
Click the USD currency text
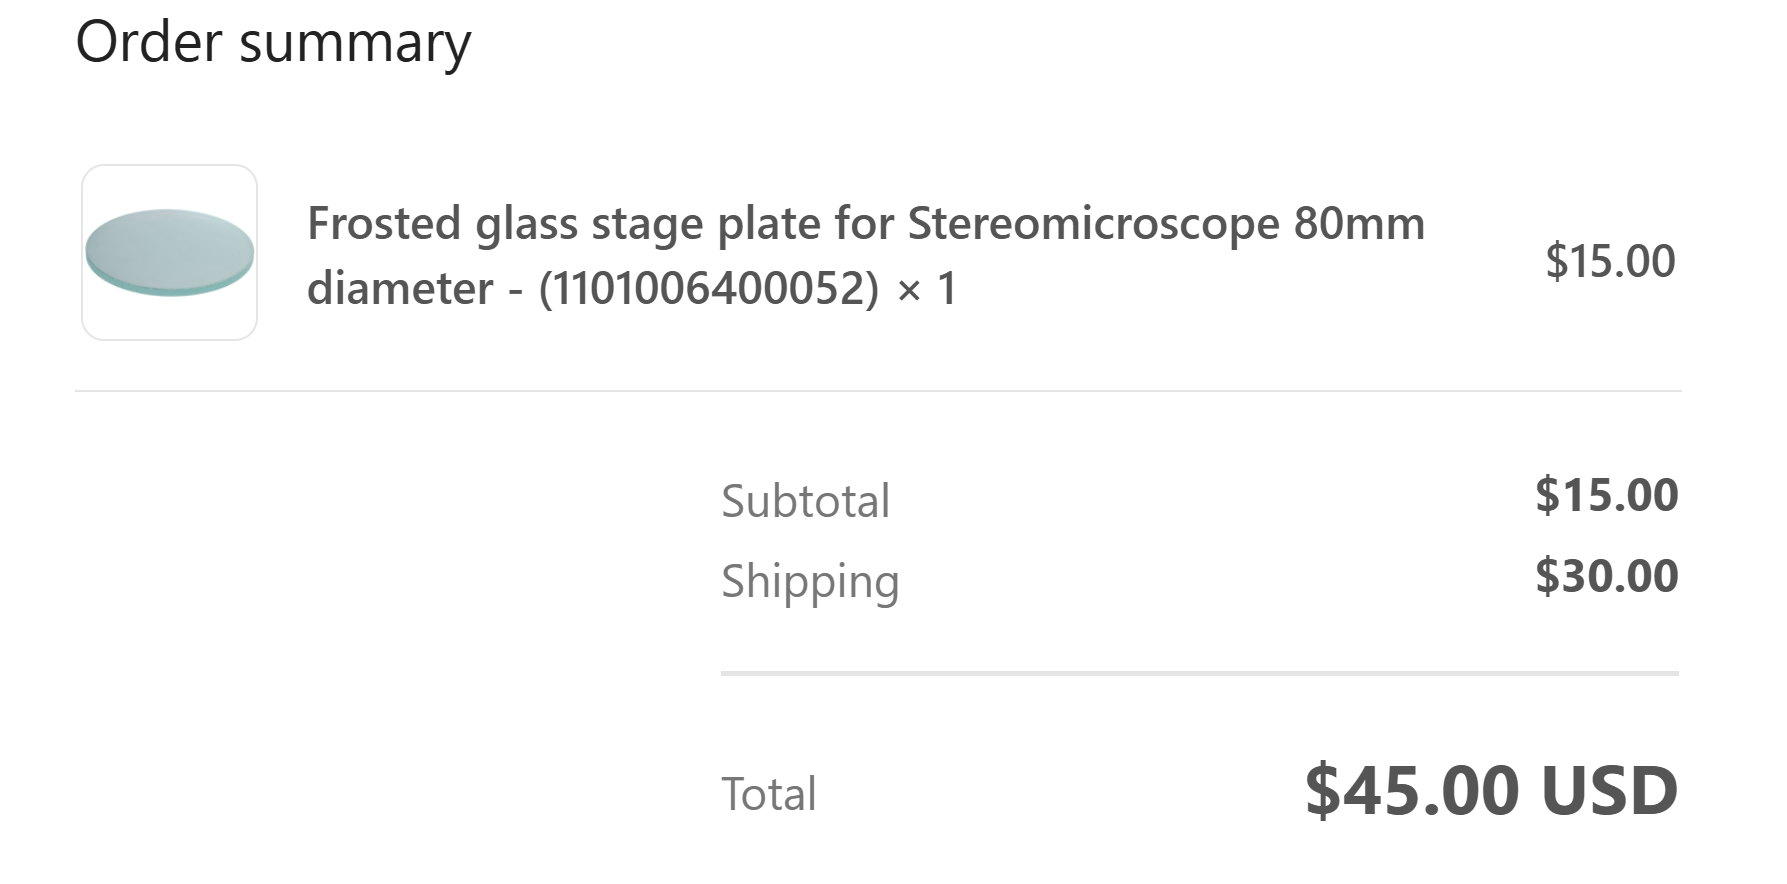[1609, 790]
